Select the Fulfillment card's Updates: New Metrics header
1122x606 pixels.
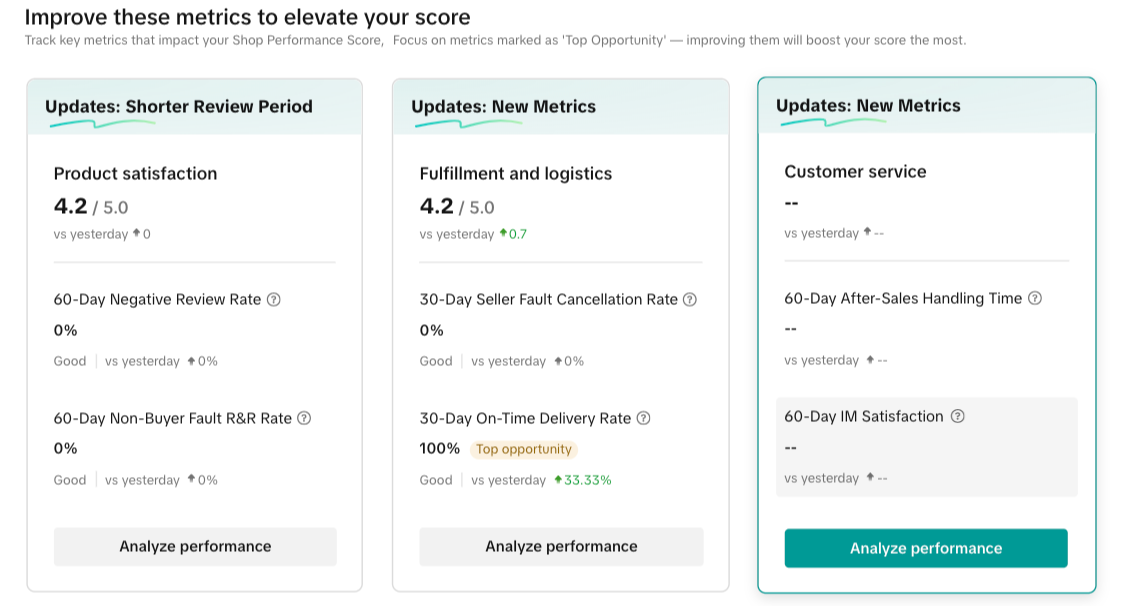click(x=503, y=107)
